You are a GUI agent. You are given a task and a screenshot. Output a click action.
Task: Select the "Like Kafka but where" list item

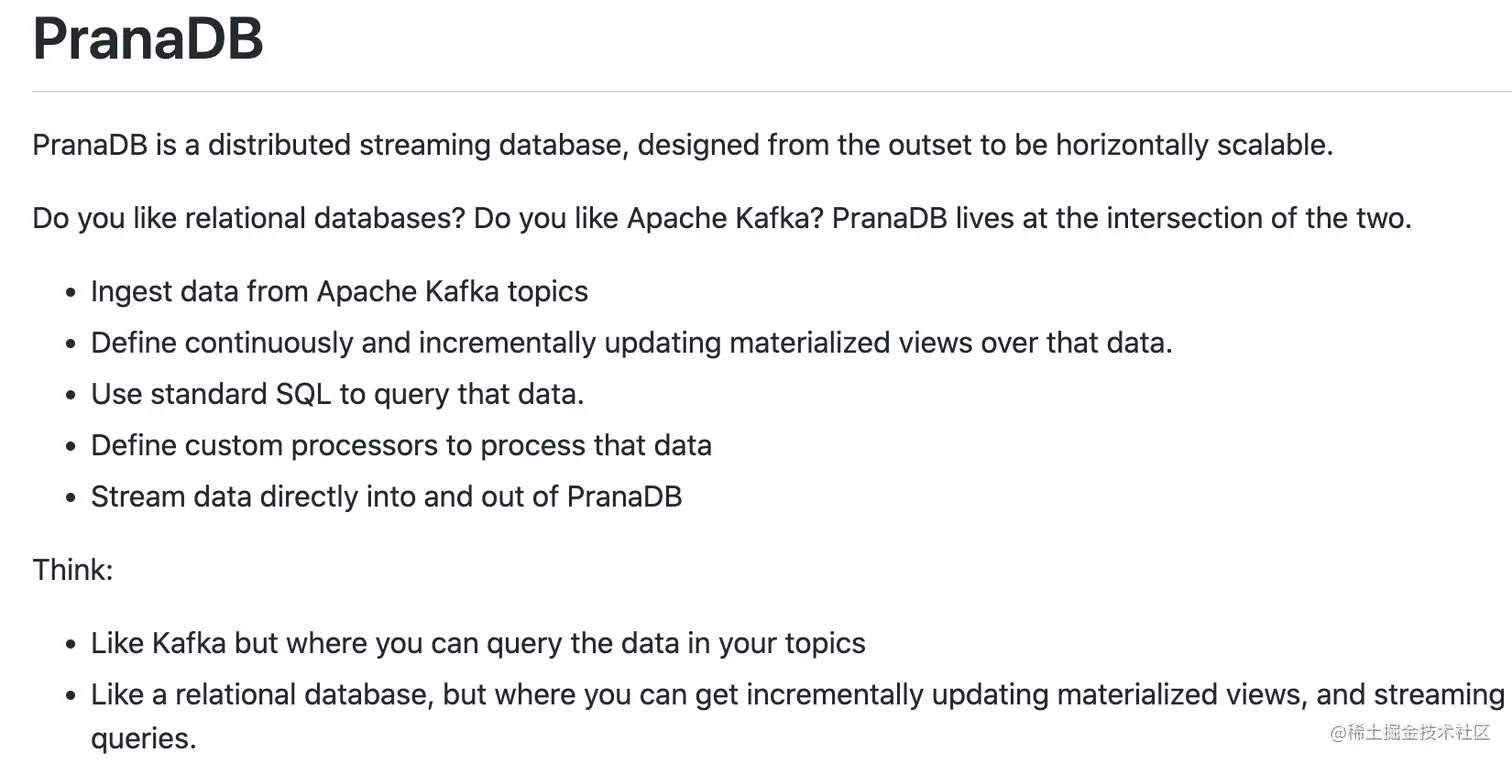tap(478, 643)
